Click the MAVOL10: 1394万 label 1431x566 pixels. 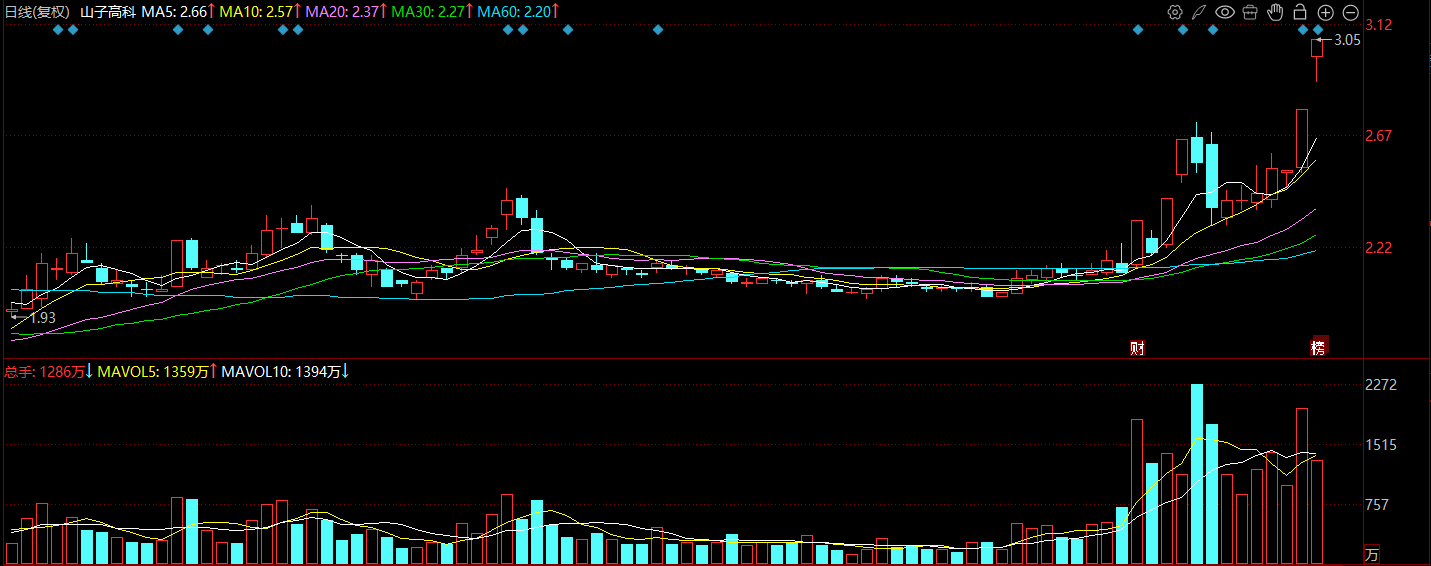pos(285,371)
